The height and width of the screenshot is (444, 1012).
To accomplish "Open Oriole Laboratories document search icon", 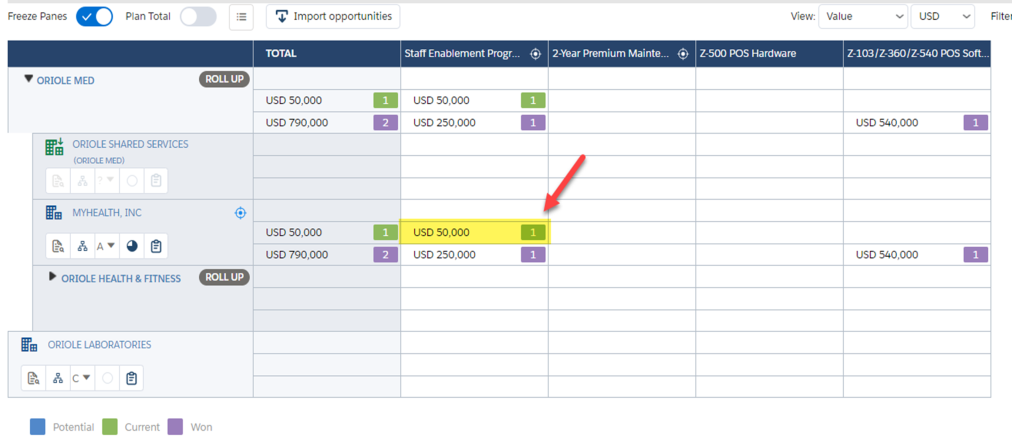I will click(x=34, y=379).
